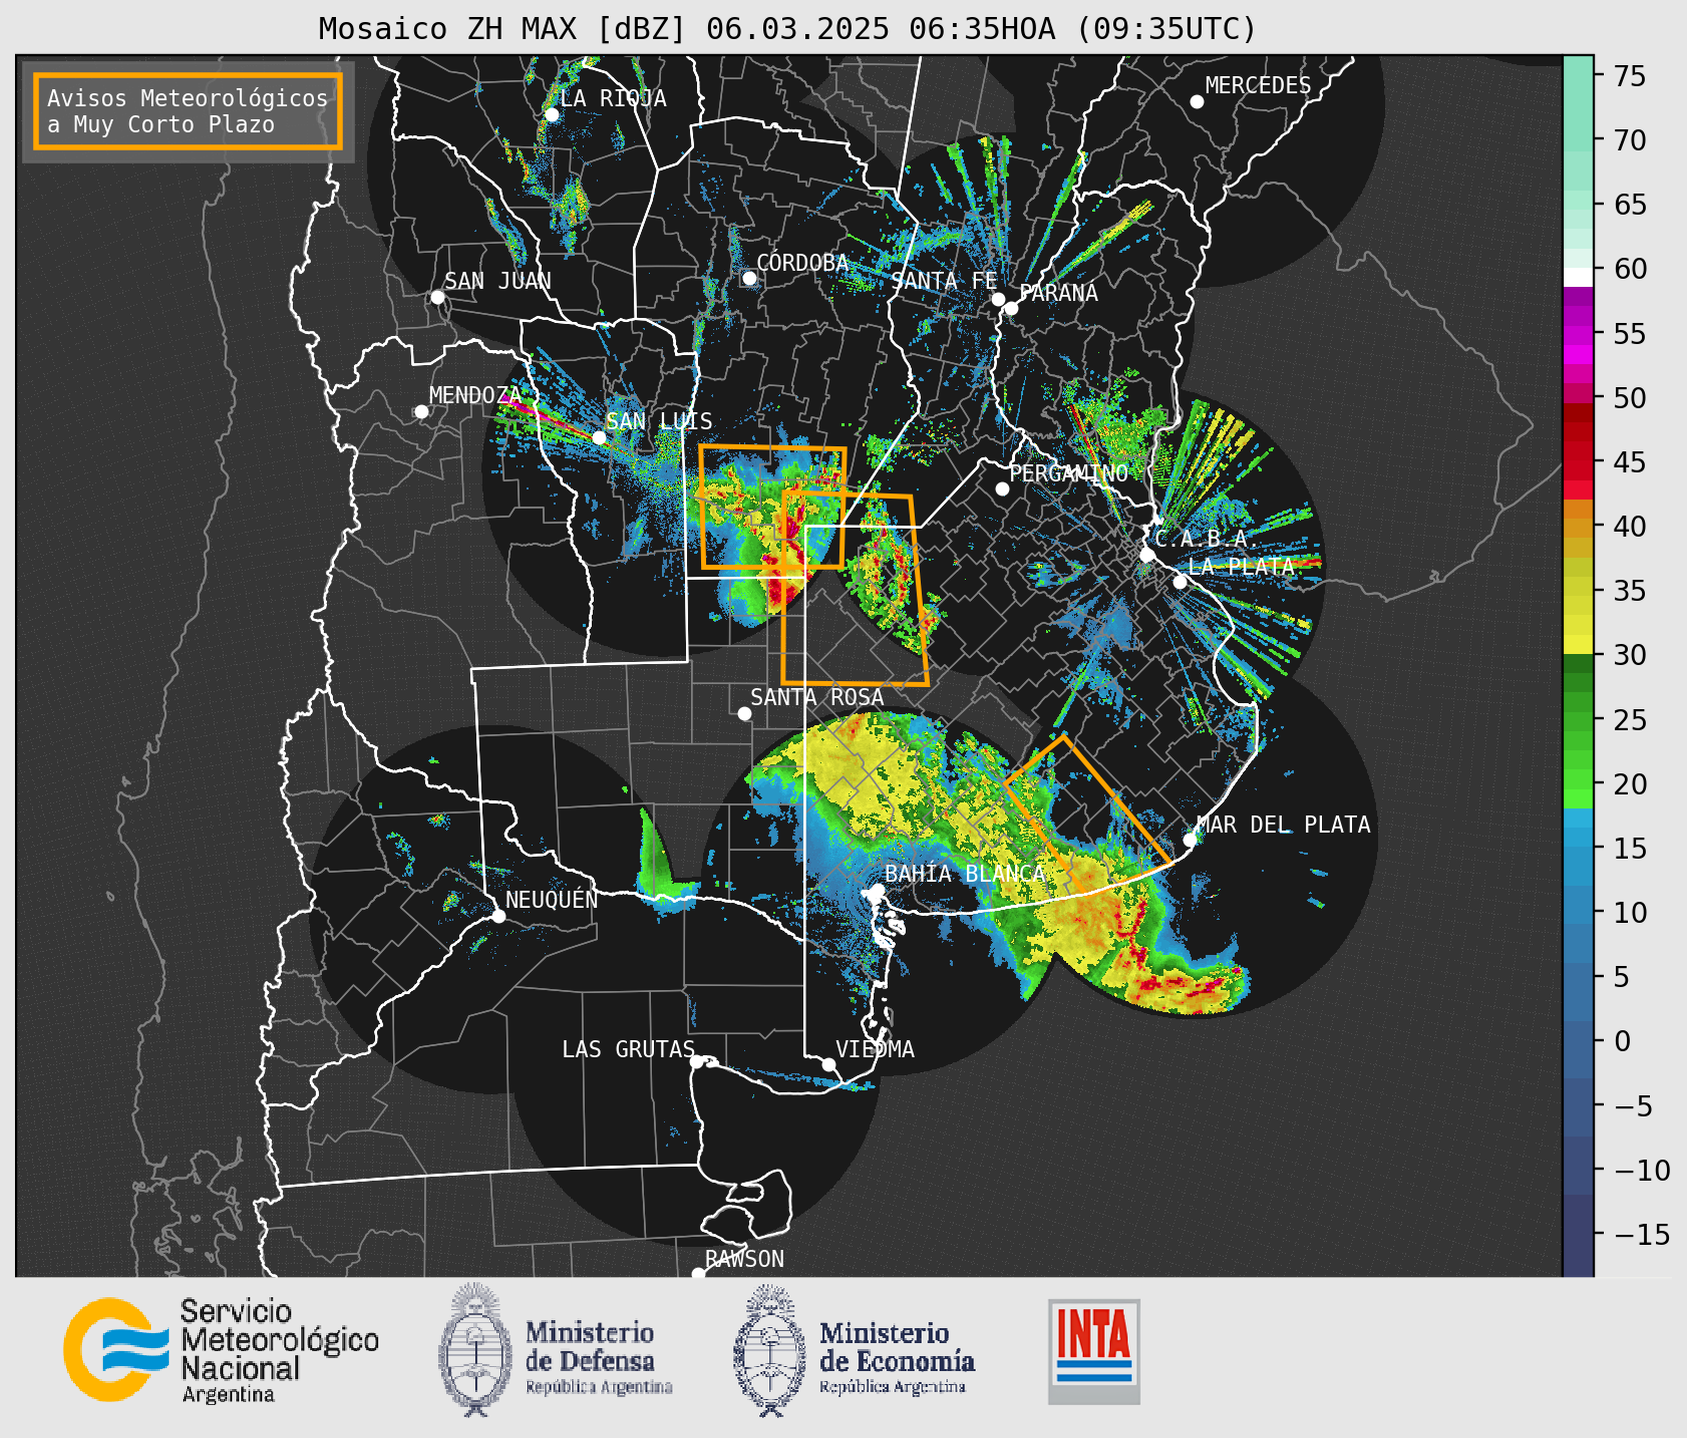Click the MAR DEL PLATA label text

click(1283, 825)
